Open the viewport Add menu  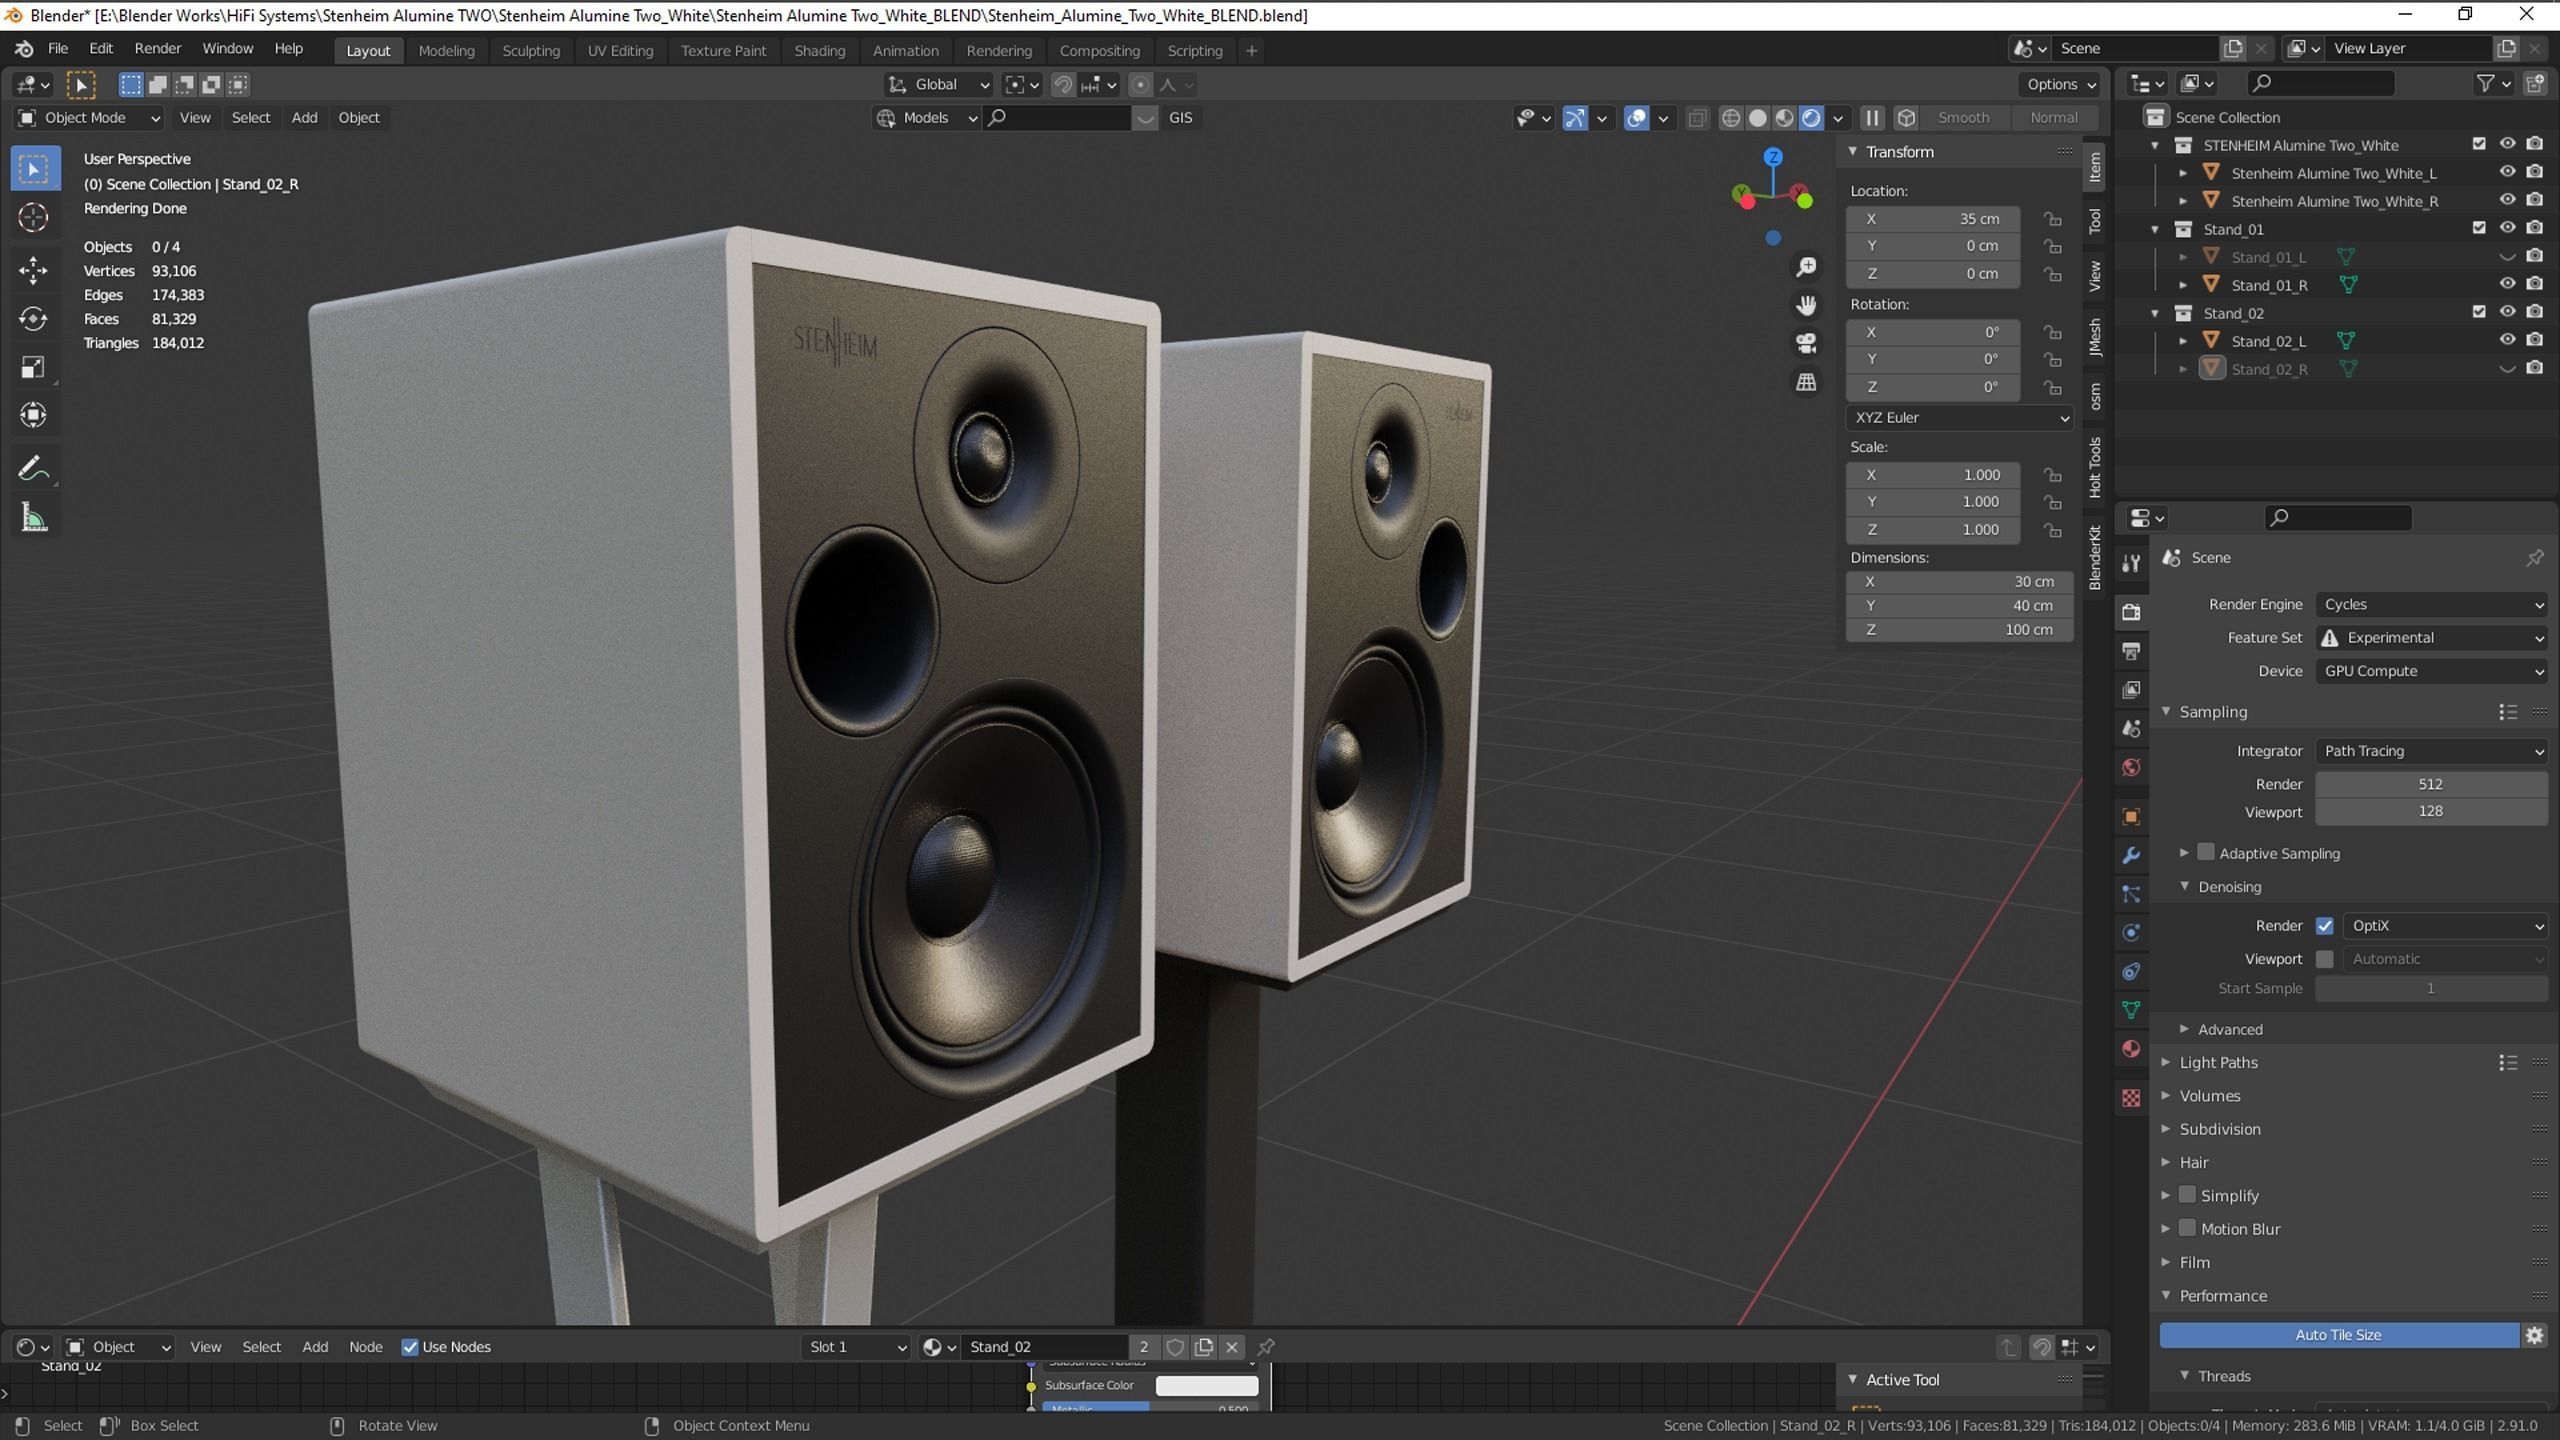[304, 118]
